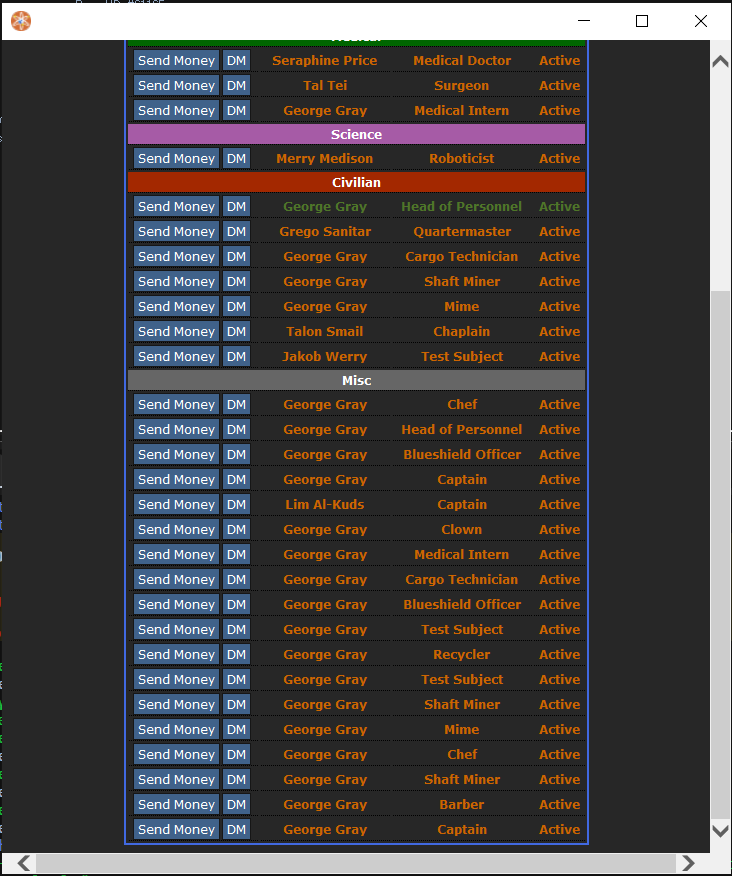Select the Science department header
Image resolution: width=732 pixels, height=876 pixels.
tap(356, 134)
